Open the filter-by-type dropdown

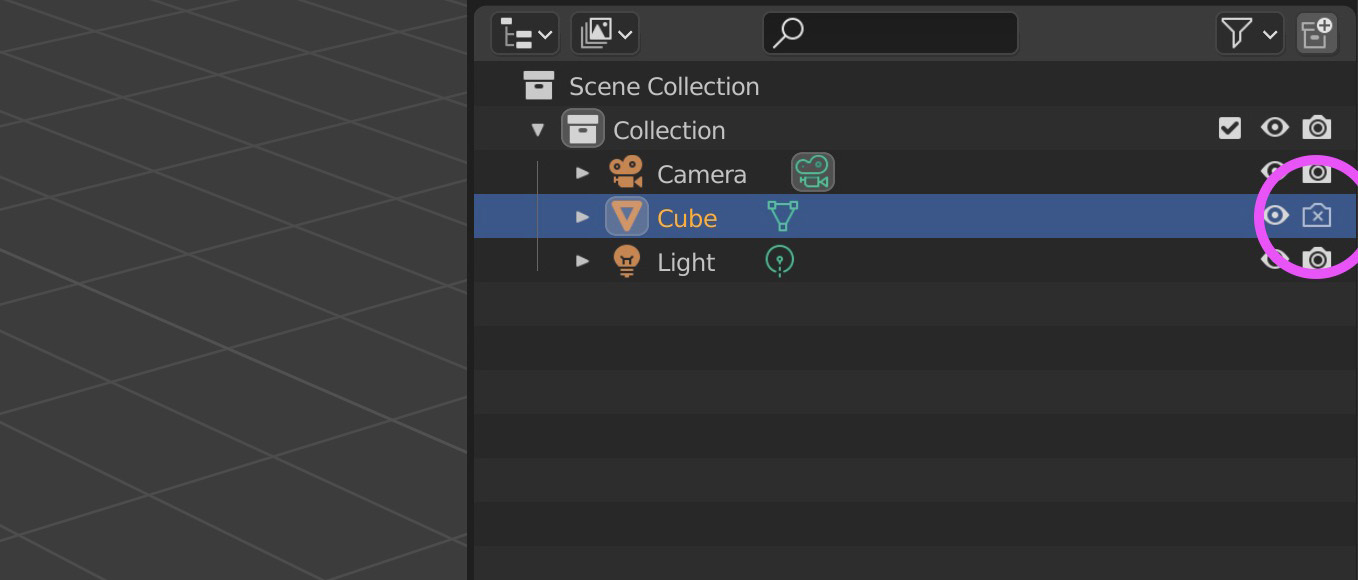603,32
